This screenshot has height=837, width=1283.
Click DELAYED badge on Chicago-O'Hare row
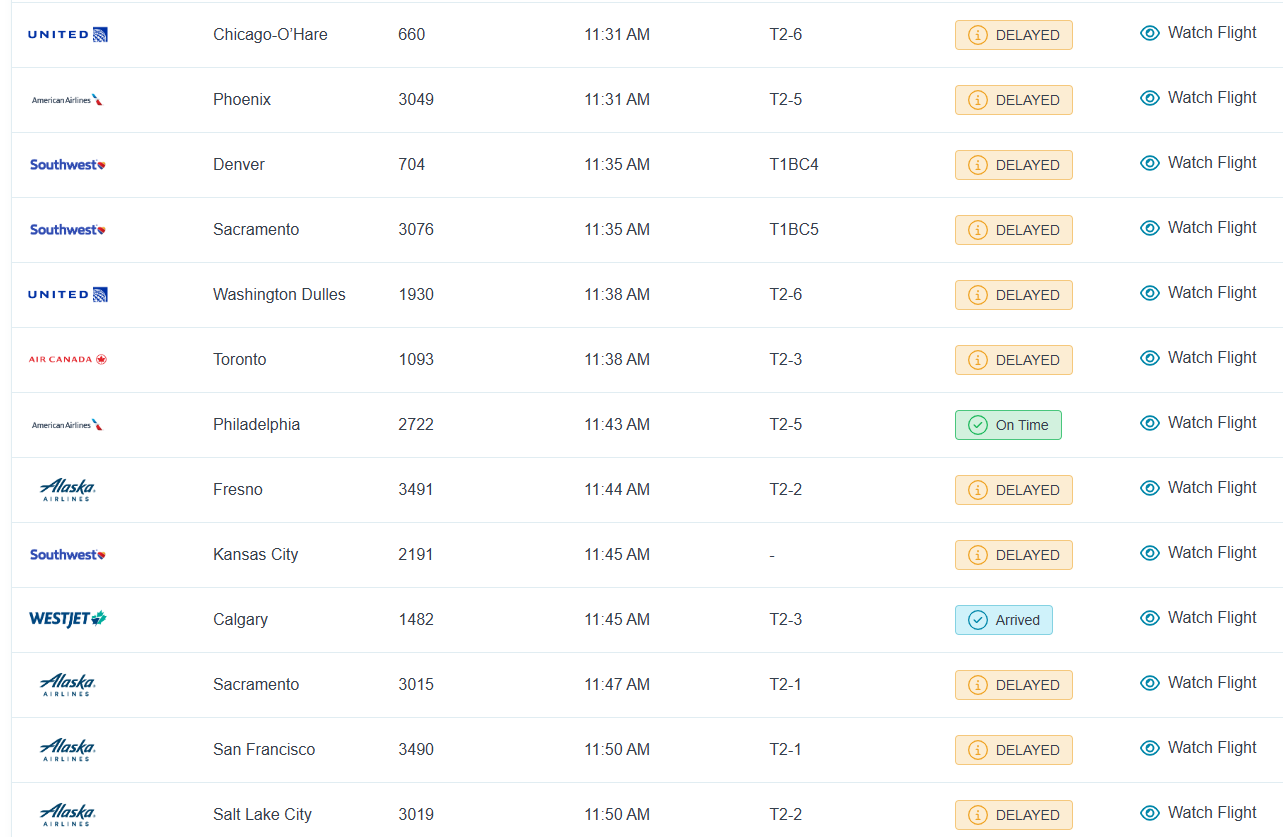point(1014,35)
